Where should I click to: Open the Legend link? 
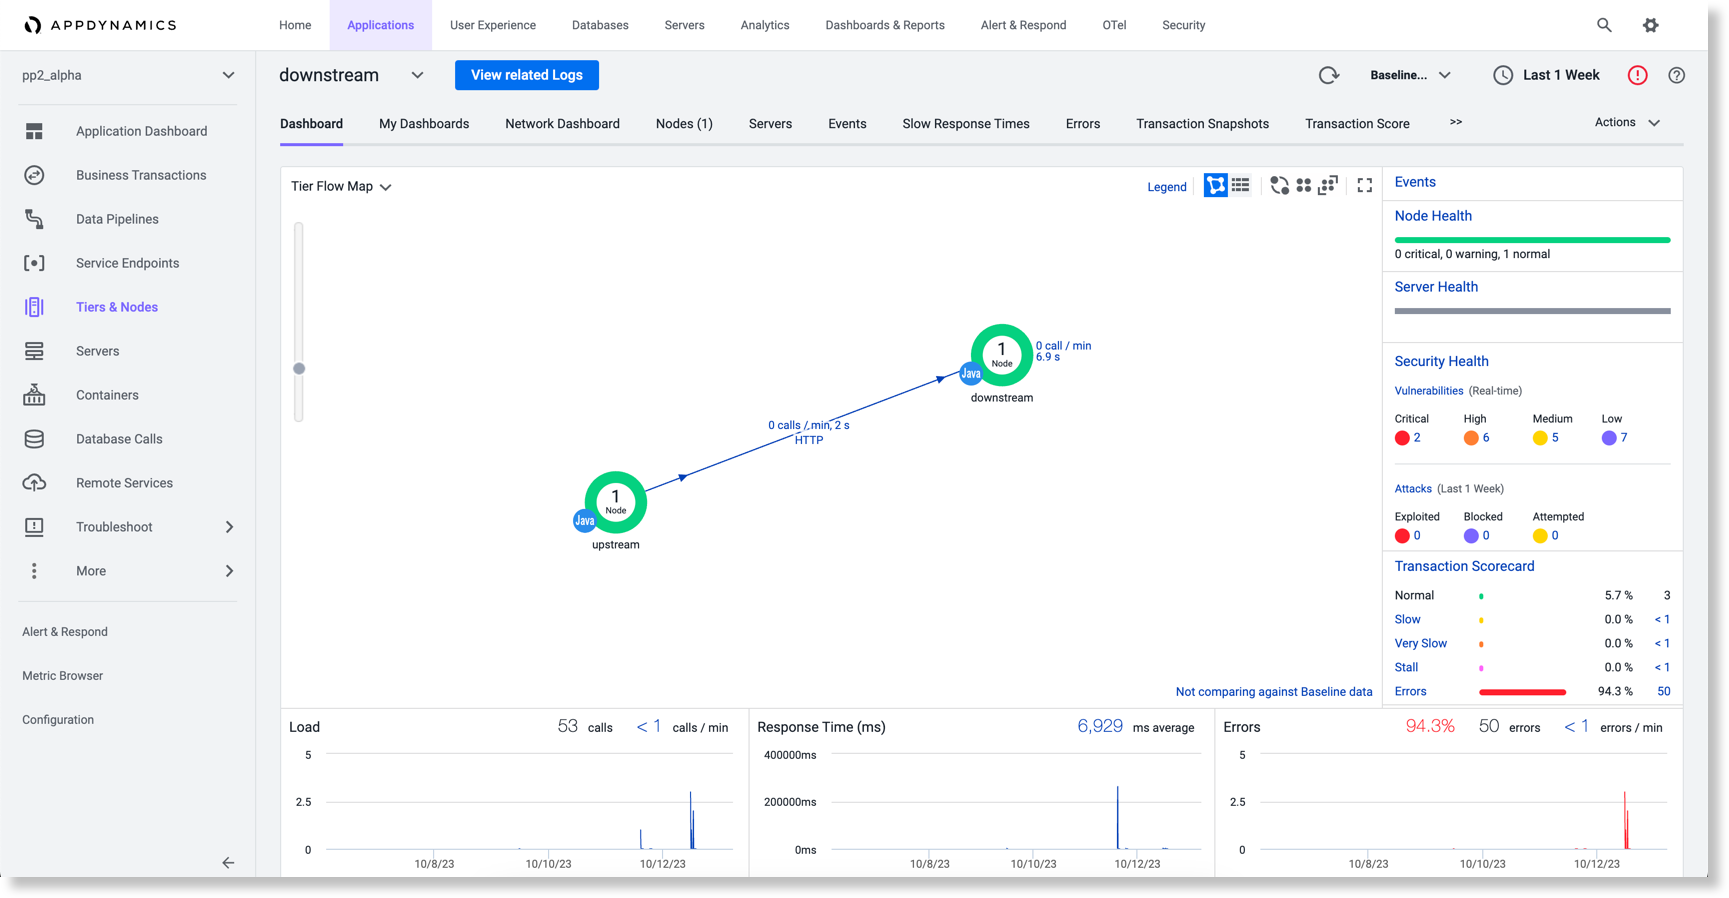pyautogui.click(x=1167, y=187)
